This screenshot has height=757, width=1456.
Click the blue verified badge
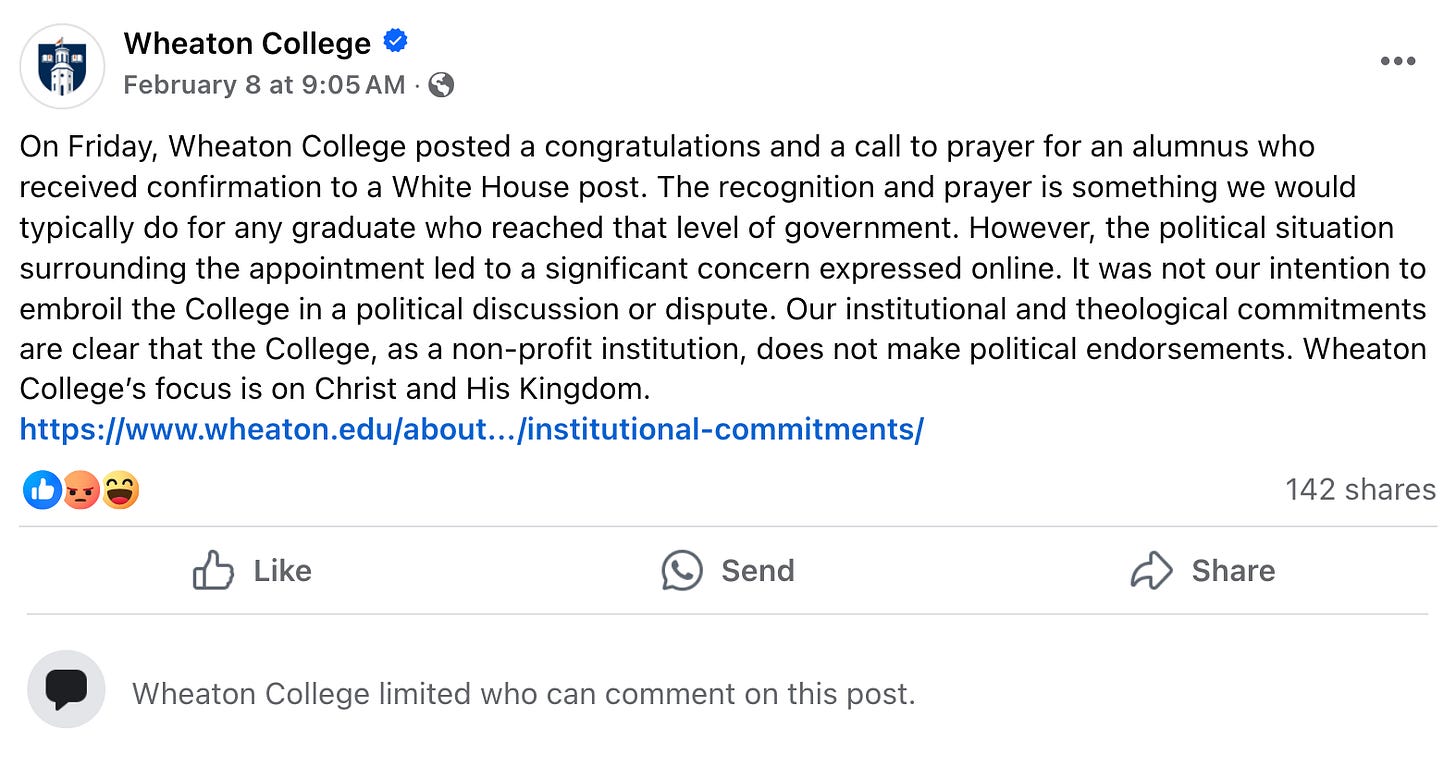(396, 42)
